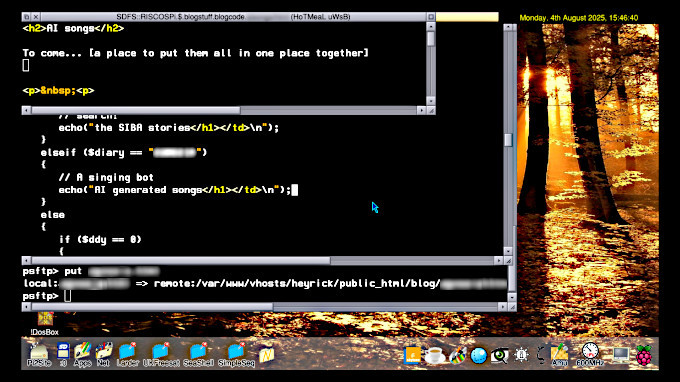Click HoTMeaL horizontal scroll left arrow
Image resolution: width=680 pixels, height=382 pixels.
(26, 111)
